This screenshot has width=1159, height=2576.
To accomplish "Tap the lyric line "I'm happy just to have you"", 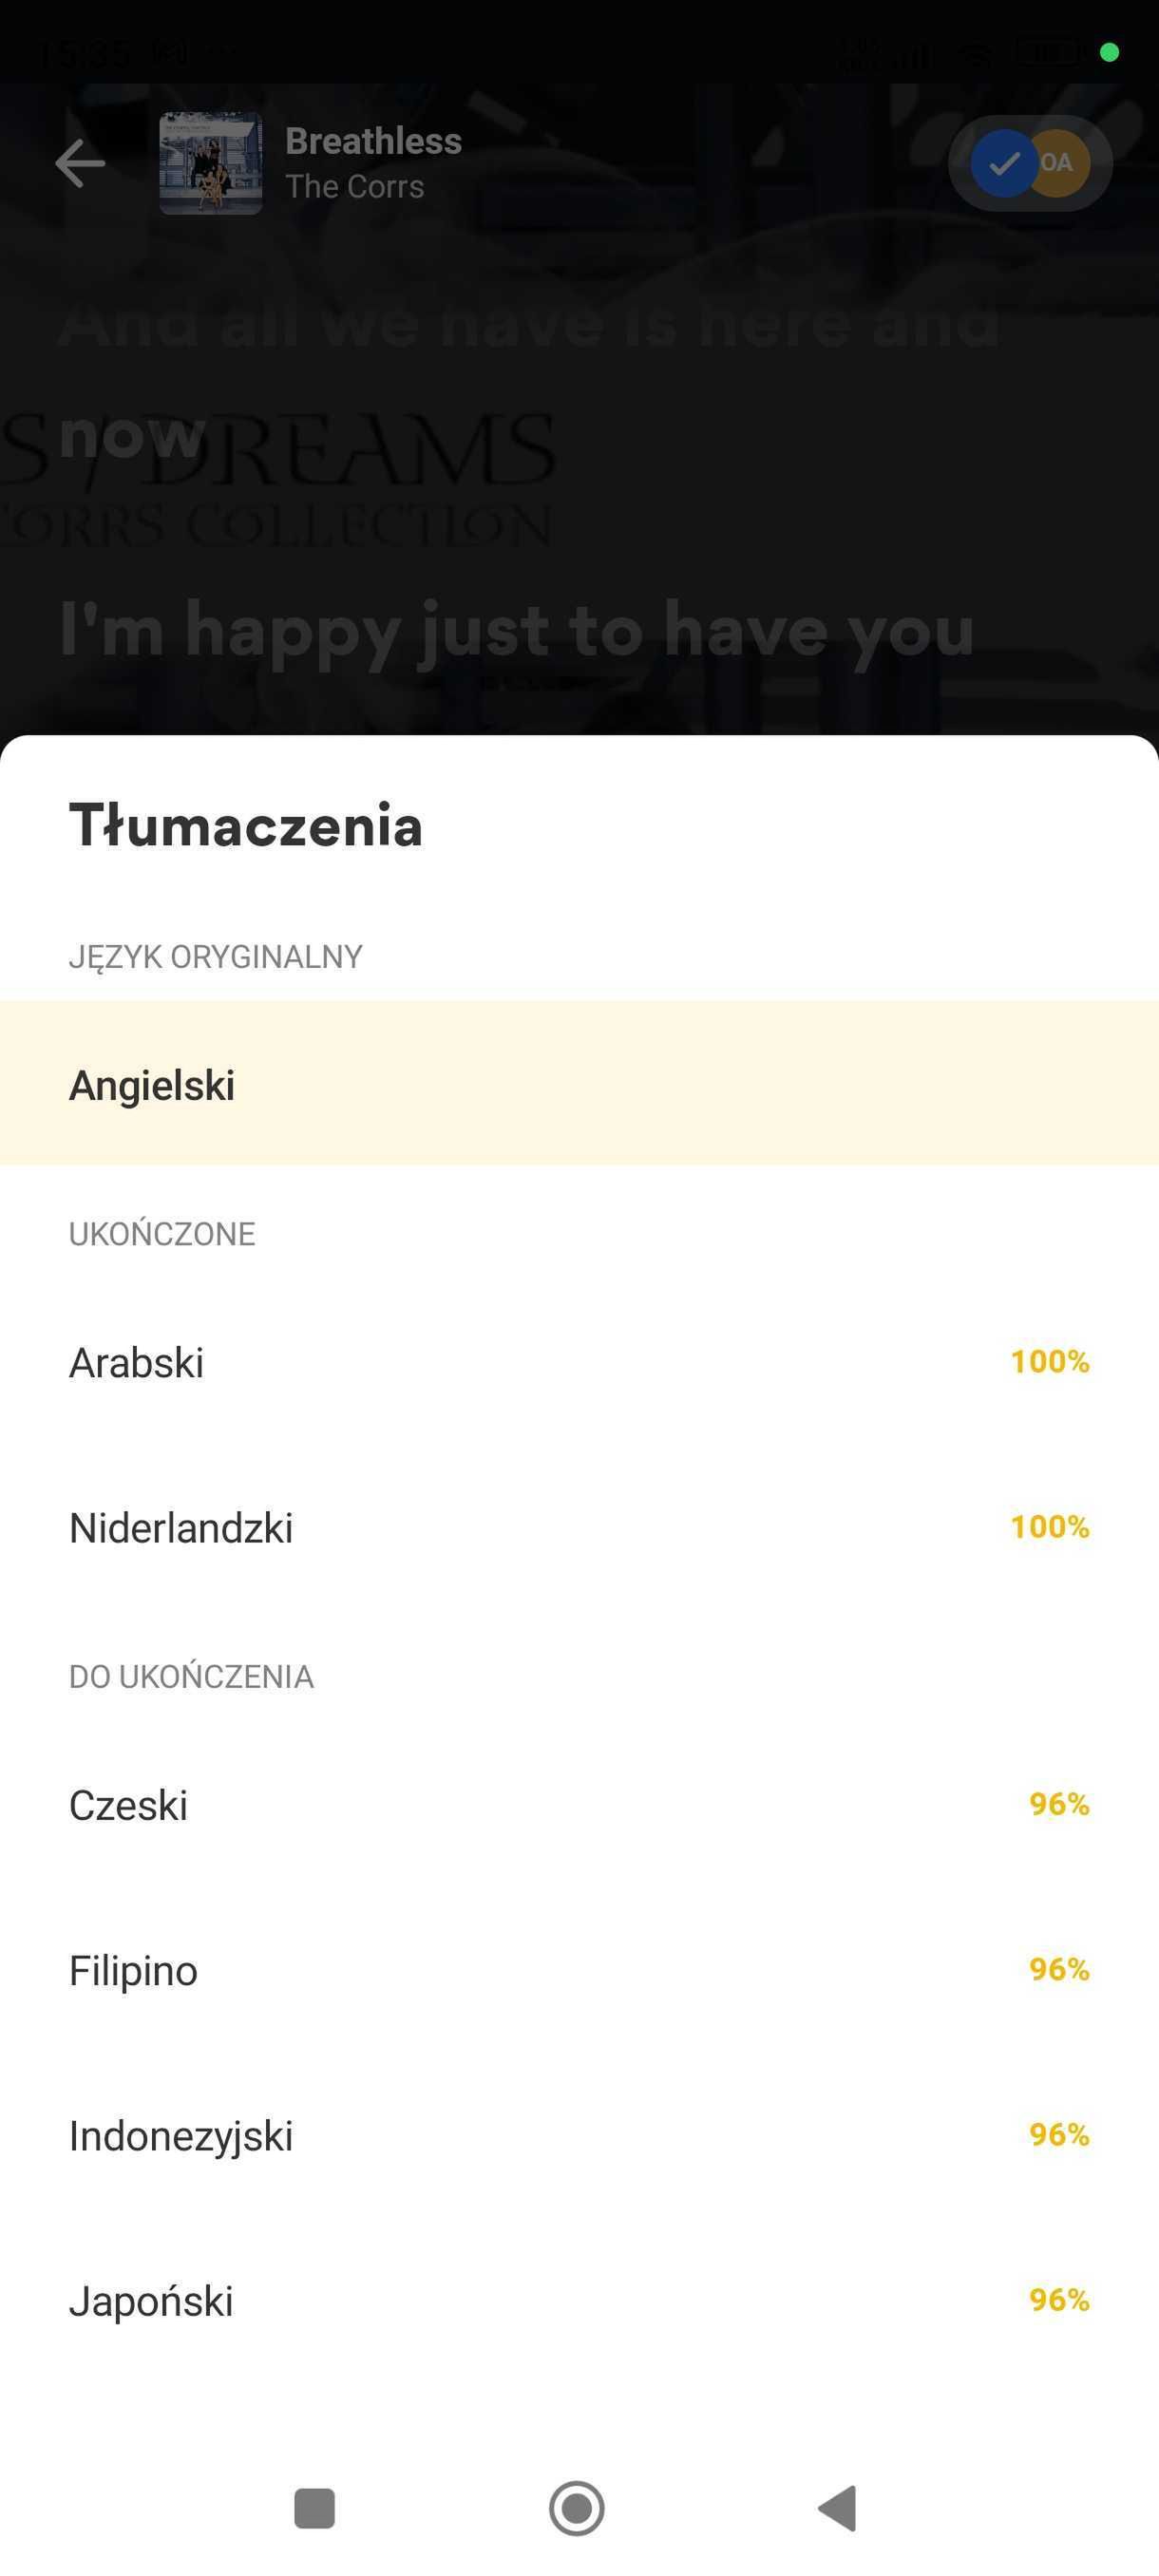I will point(516,630).
